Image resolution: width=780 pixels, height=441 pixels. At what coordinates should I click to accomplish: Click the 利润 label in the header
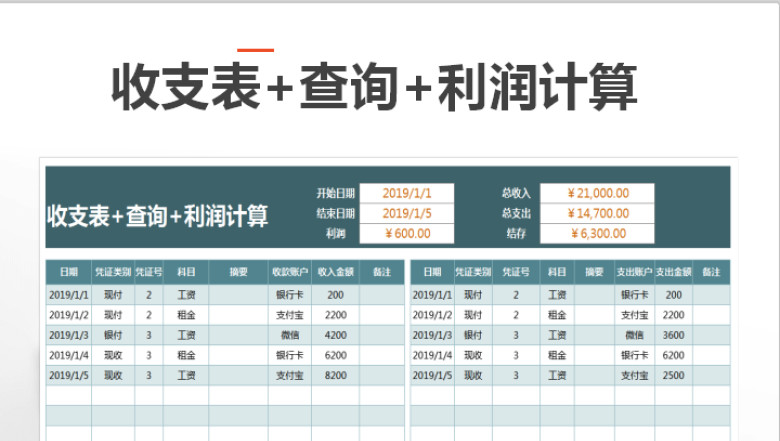pos(336,234)
